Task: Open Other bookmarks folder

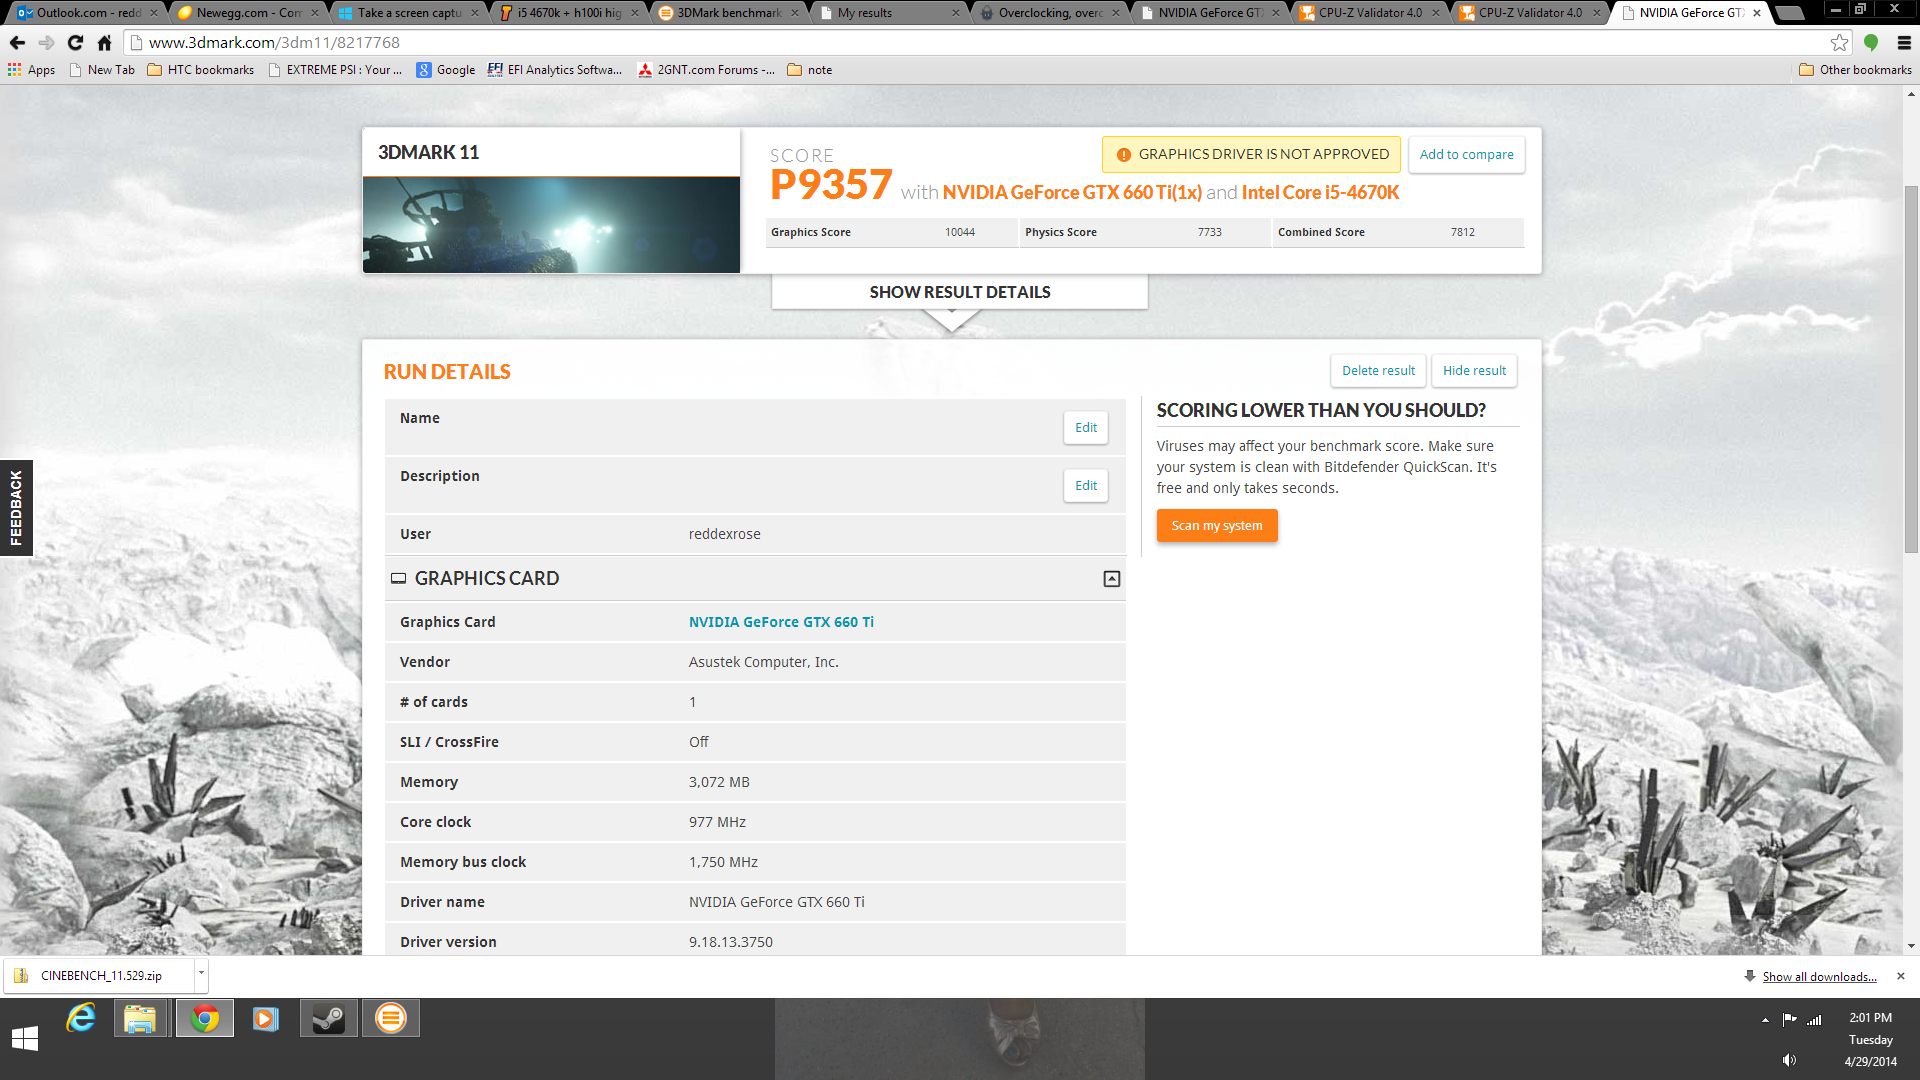Action: (x=1855, y=70)
